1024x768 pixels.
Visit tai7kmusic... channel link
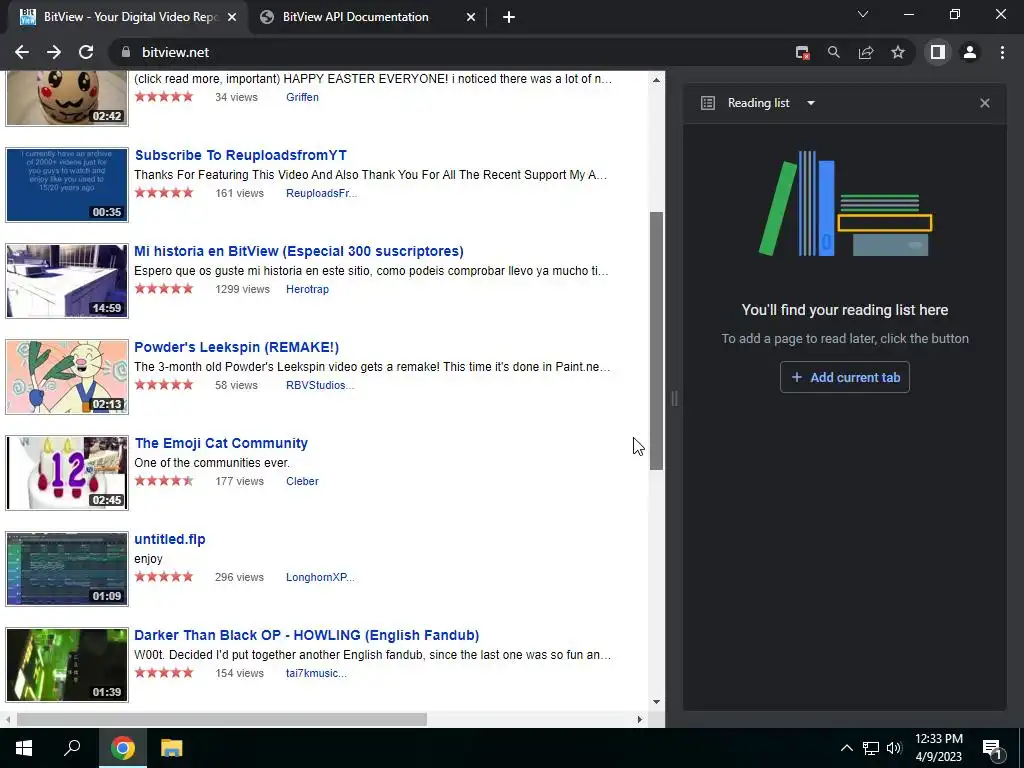[316, 673]
